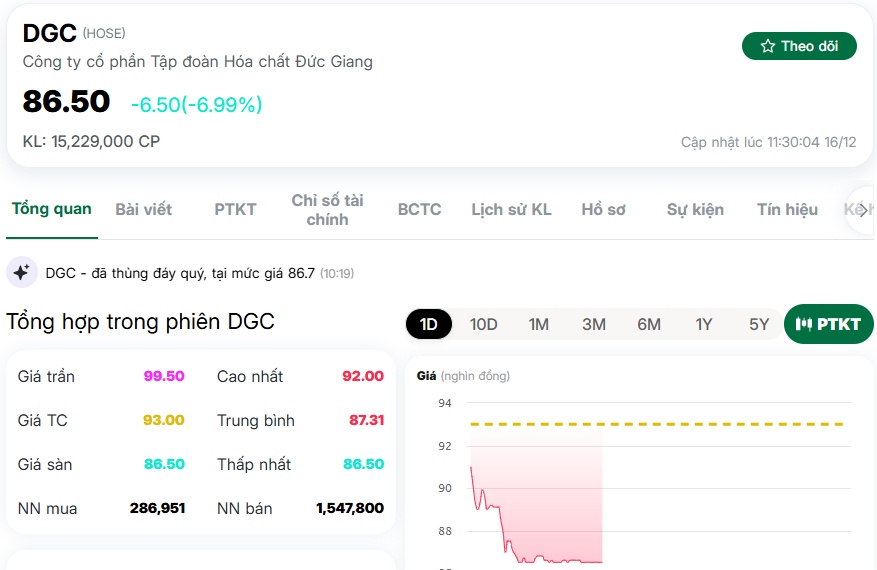
Task: Click the company name Hóa chất Đức Giang
Action: (x=197, y=62)
